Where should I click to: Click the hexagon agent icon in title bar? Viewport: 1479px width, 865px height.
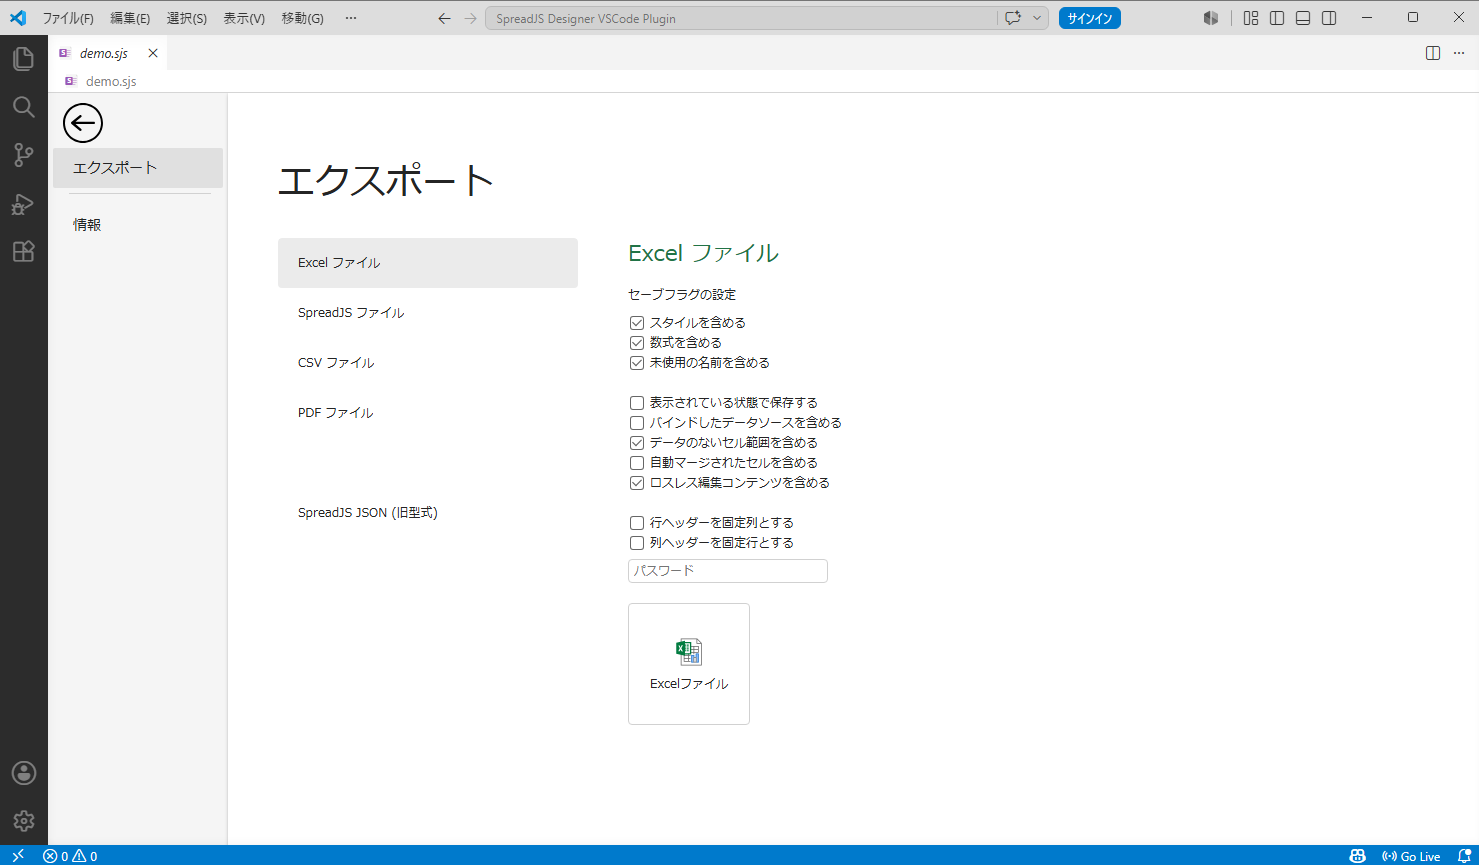[1211, 18]
